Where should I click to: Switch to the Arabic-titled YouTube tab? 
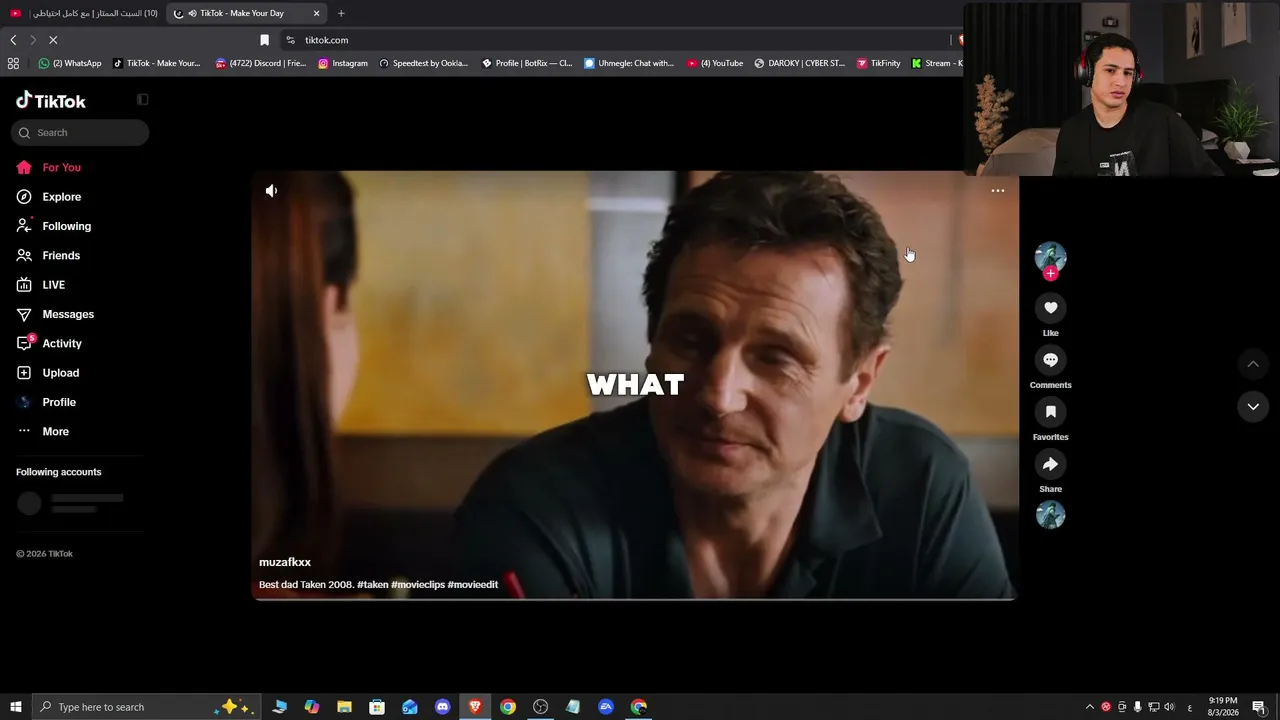[84, 13]
